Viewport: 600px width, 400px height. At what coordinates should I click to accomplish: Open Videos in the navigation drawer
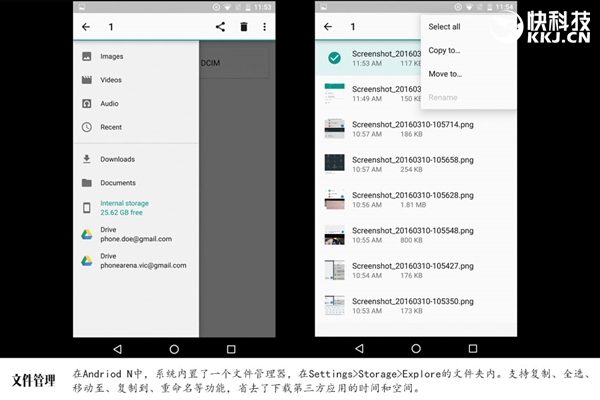[x=111, y=80]
